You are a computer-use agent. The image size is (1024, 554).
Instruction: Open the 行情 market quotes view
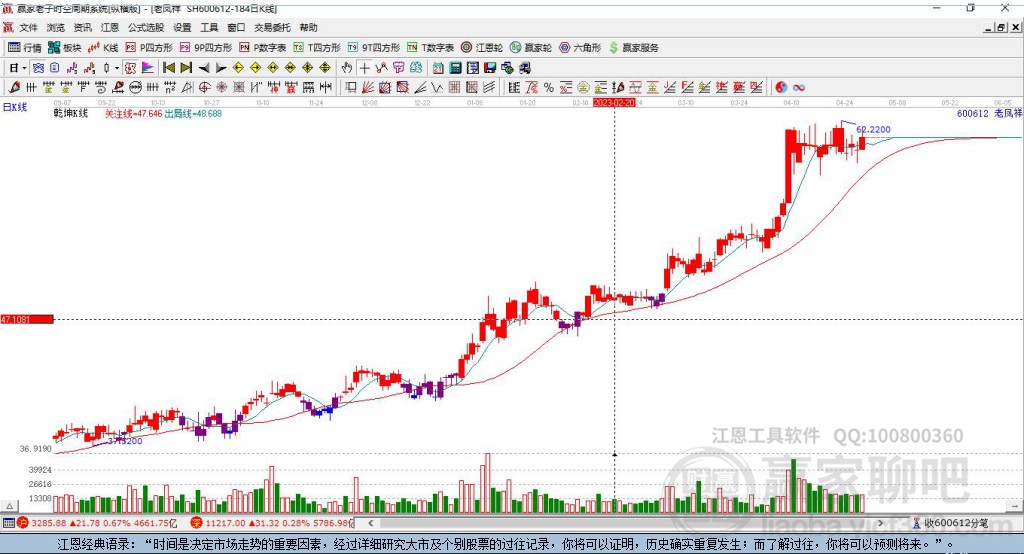click(24, 48)
